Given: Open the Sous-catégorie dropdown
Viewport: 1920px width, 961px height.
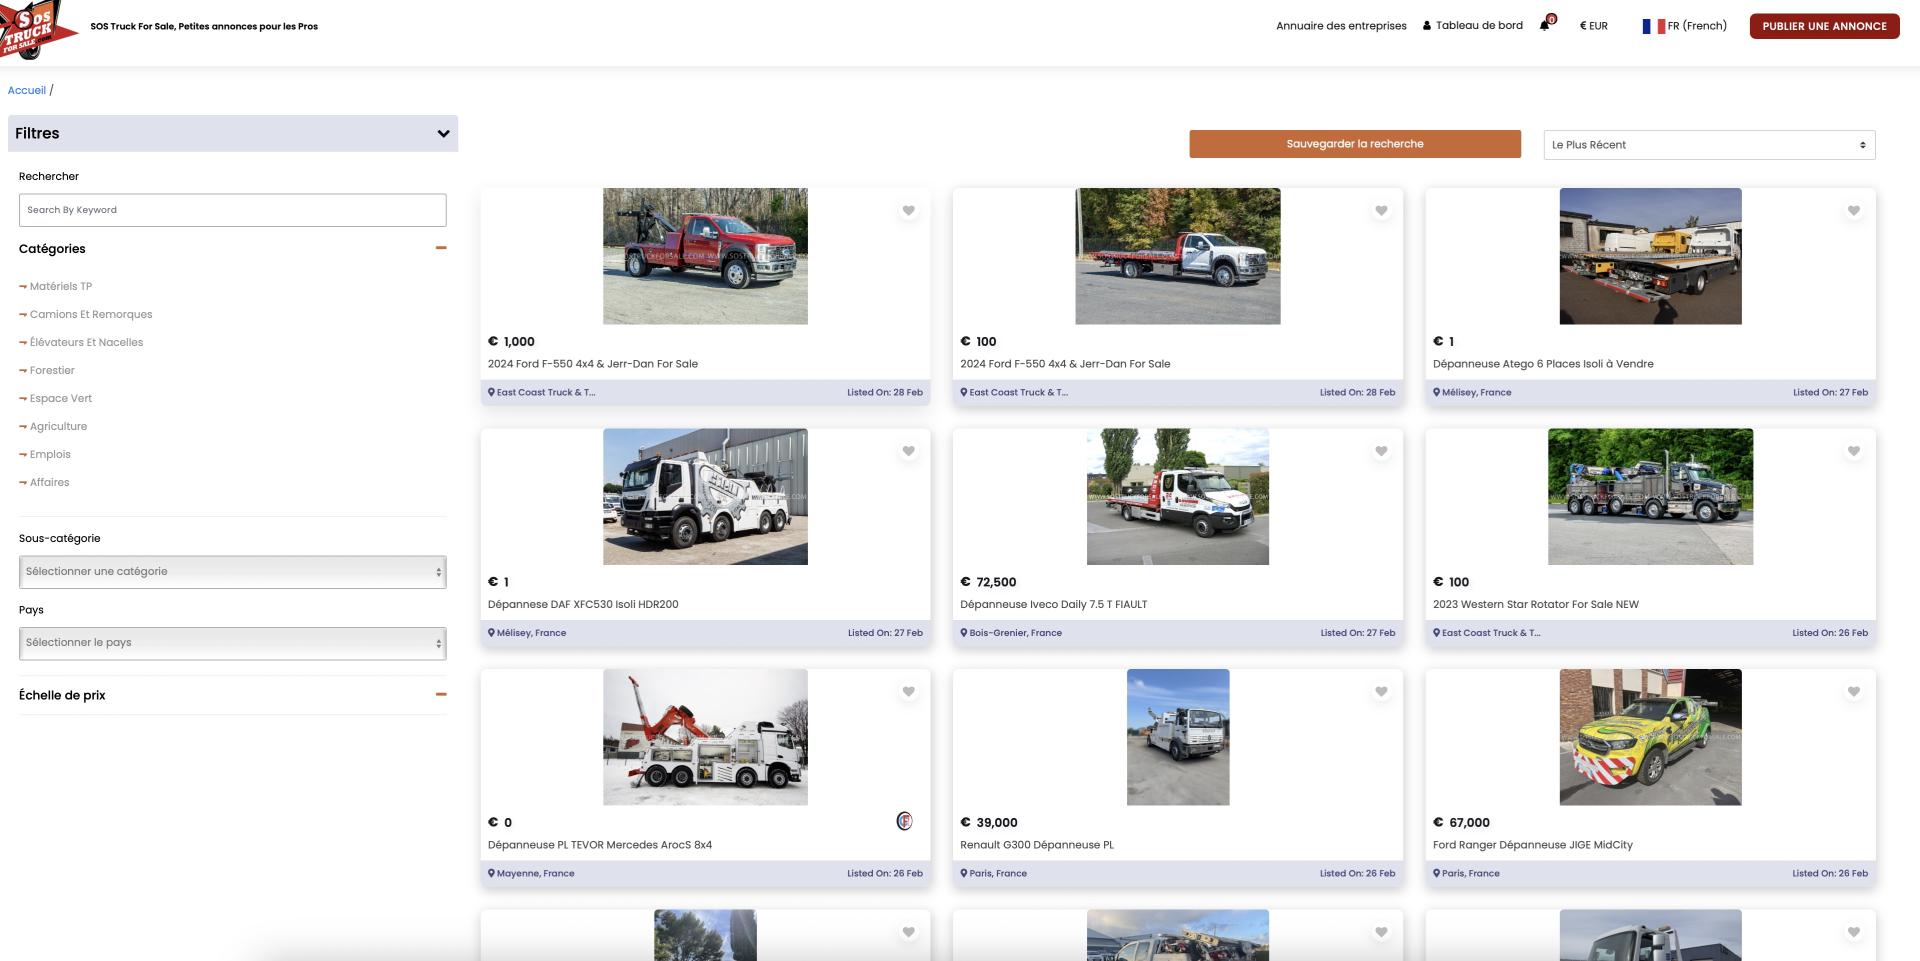Looking at the screenshot, I should (232, 572).
